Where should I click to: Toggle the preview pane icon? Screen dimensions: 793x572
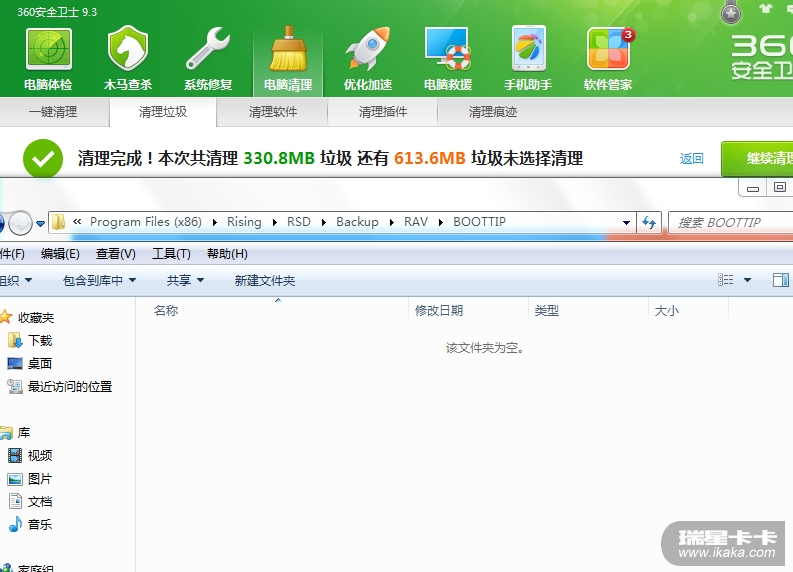click(x=781, y=280)
